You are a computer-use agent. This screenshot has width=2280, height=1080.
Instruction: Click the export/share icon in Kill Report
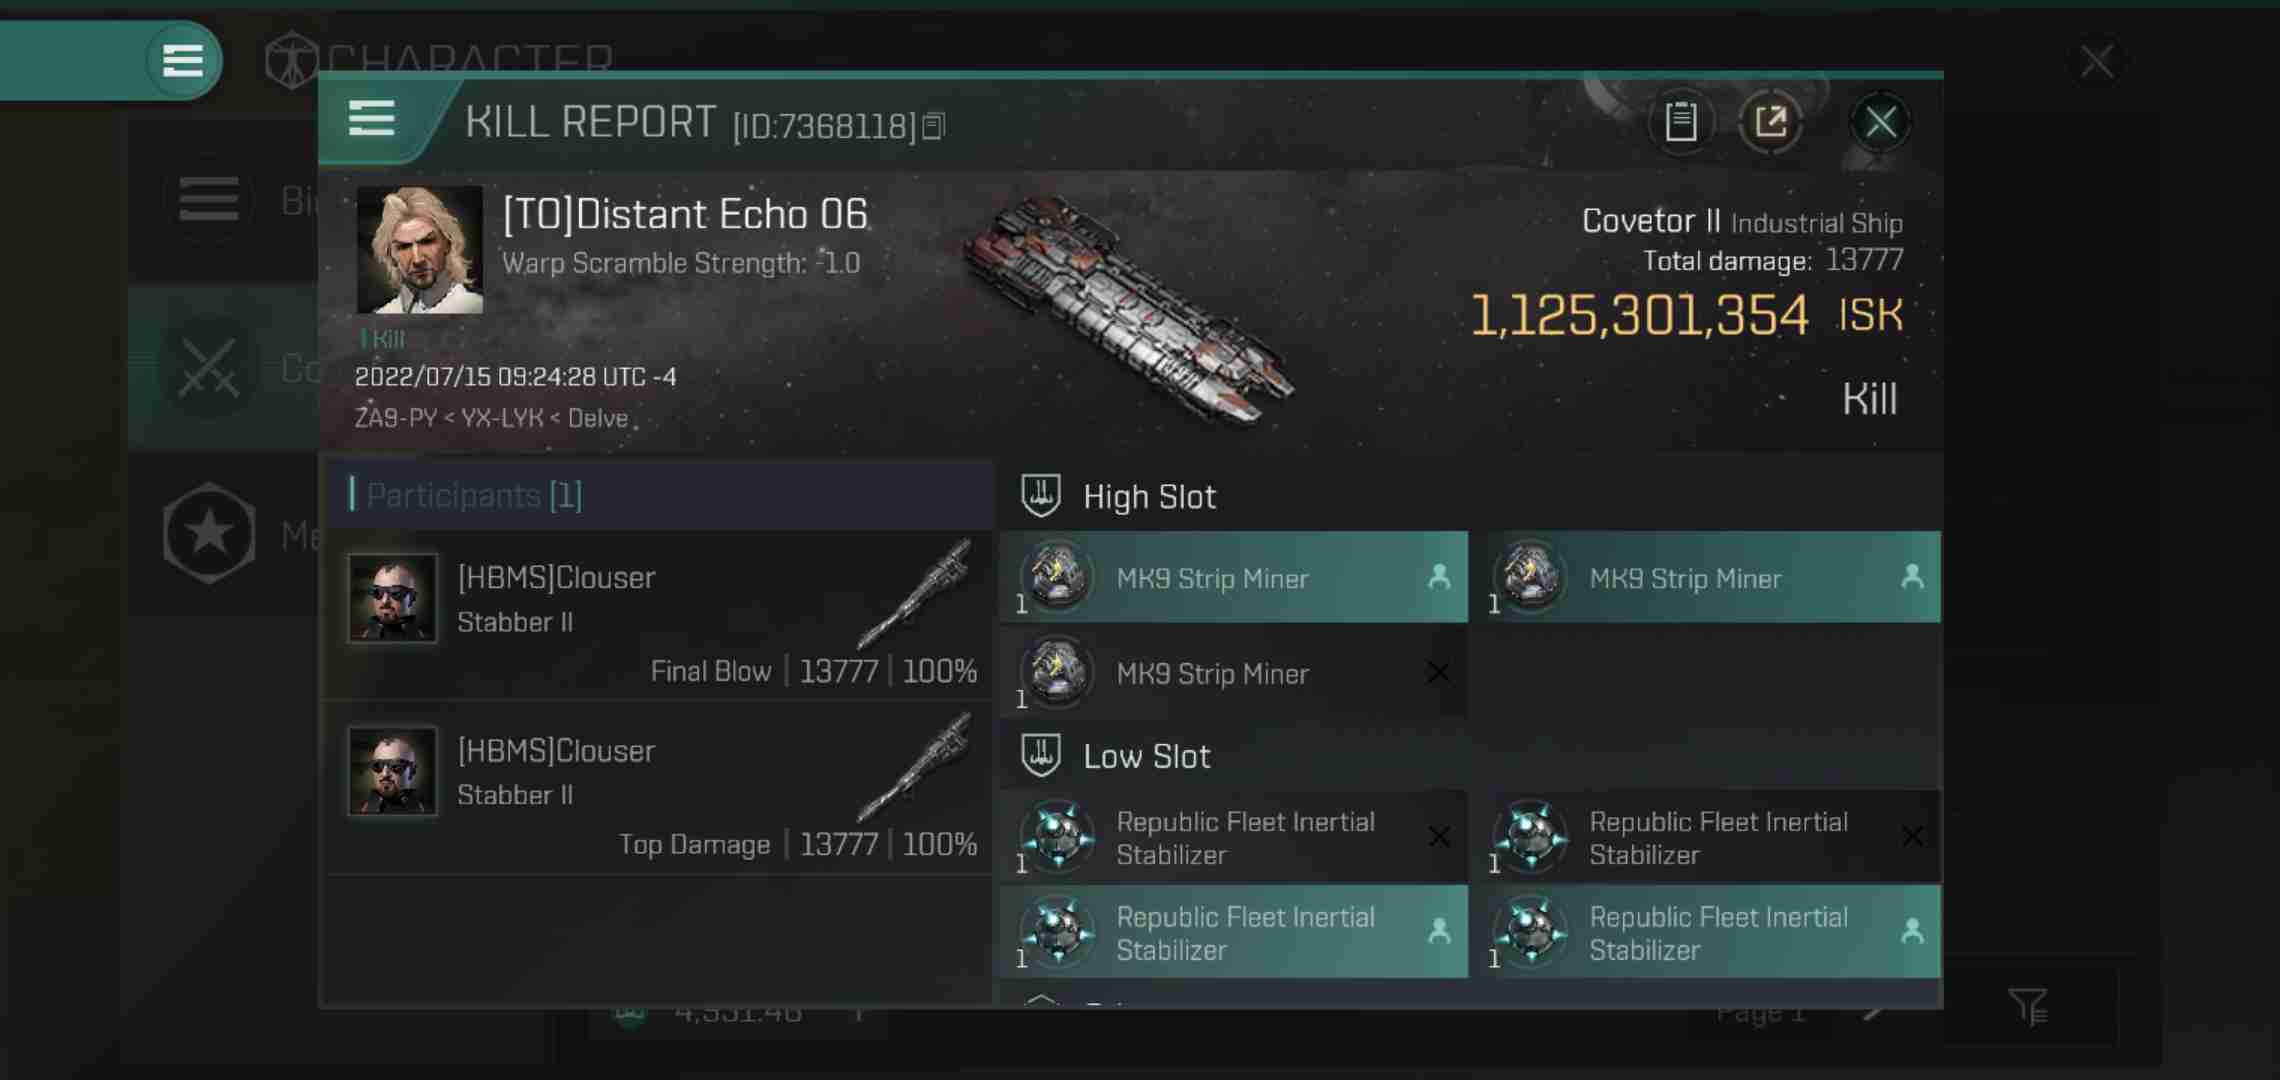[x=1773, y=121]
